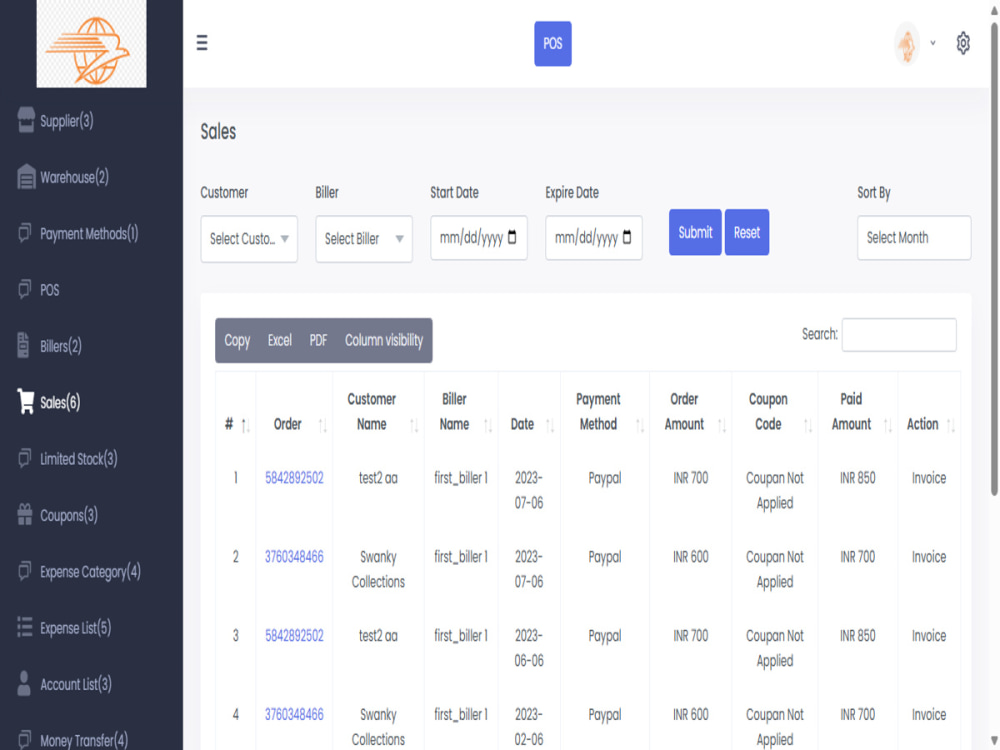Sort by the Action column arrows
1000x750 pixels.
click(x=950, y=426)
